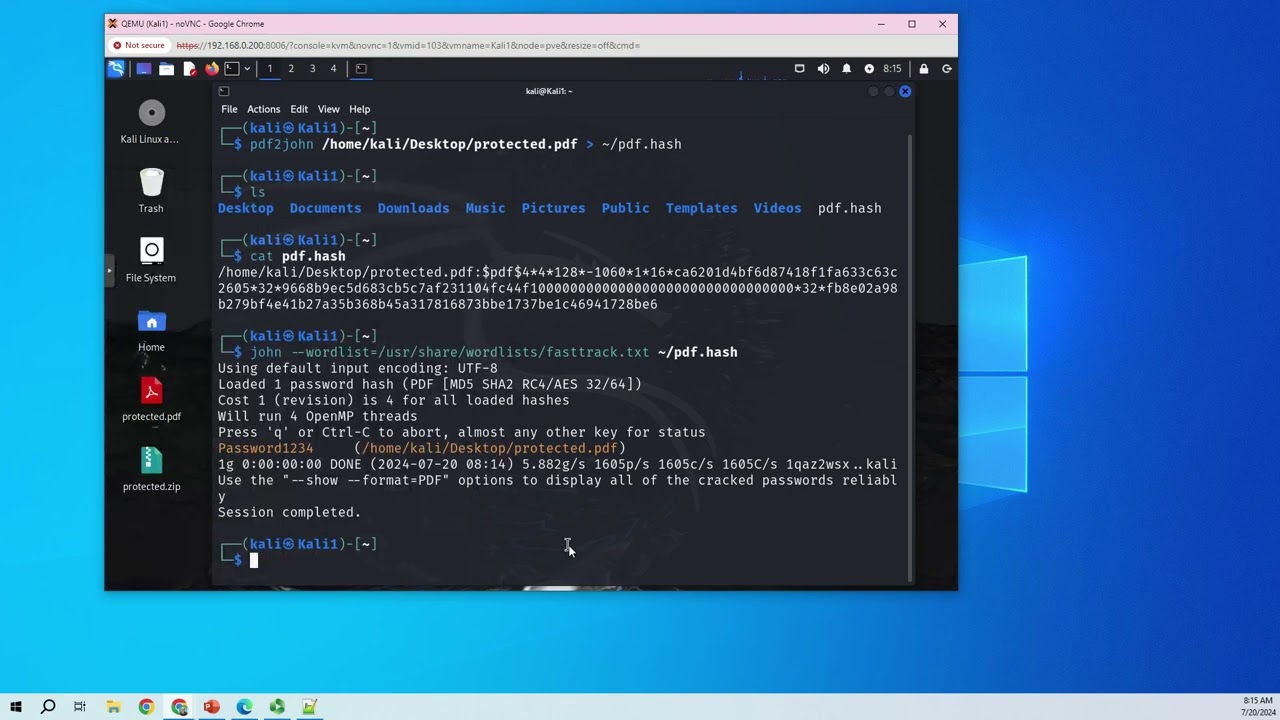Image resolution: width=1280 pixels, height=720 pixels.
Task: Launch Firefox from the Kali panel
Action: pos(211,69)
